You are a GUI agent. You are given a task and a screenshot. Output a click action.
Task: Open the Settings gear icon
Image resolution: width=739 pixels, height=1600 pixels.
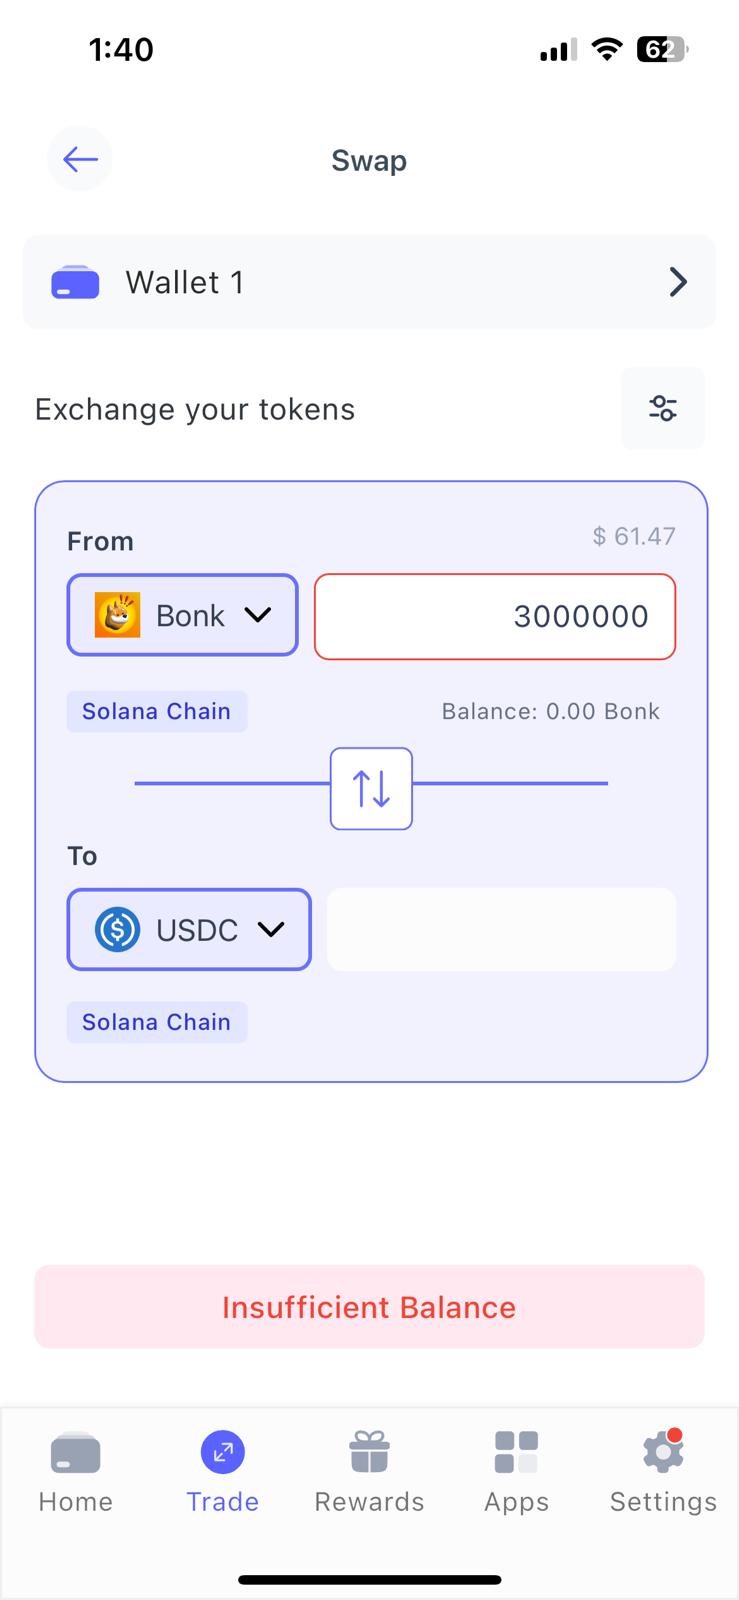pos(662,1452)
